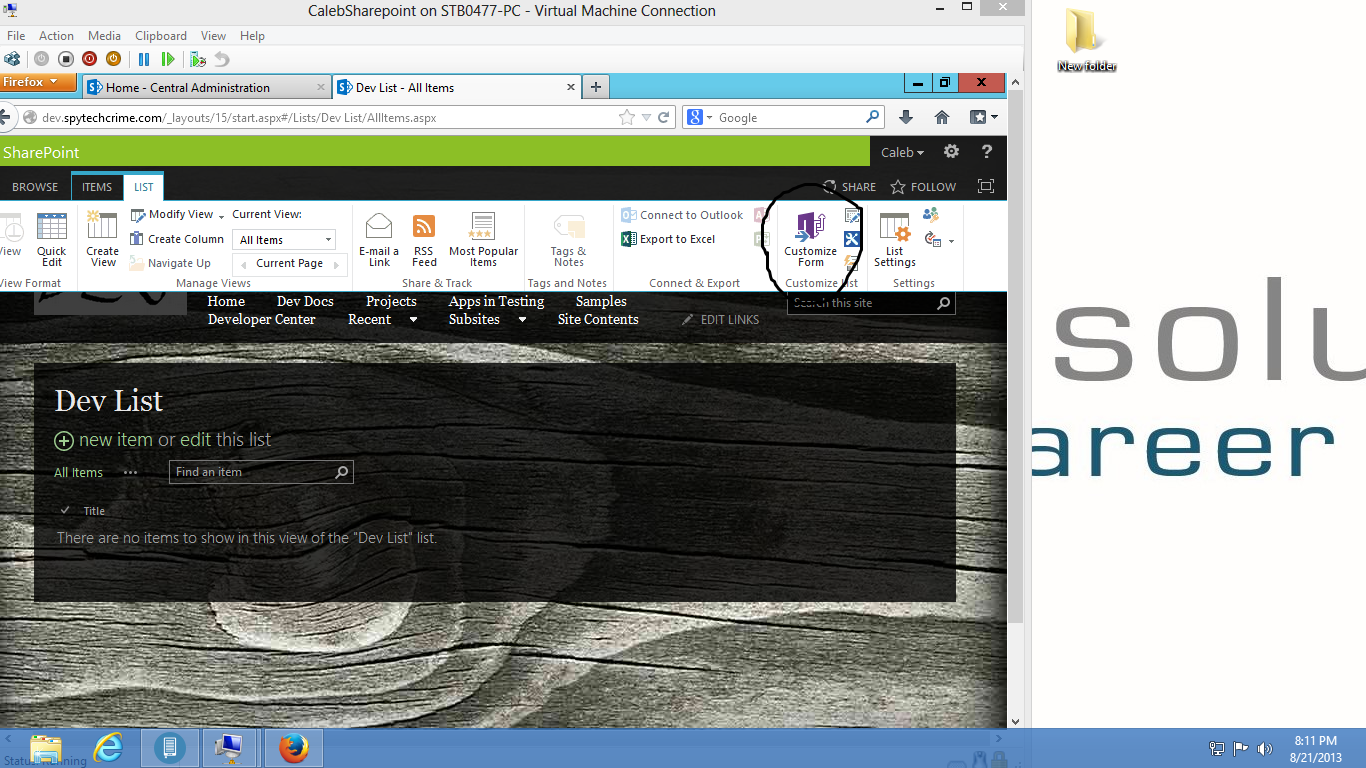Click the SharePoint help question mark
Viewport: 1366px width, 768px height.
tap(987, 152)
